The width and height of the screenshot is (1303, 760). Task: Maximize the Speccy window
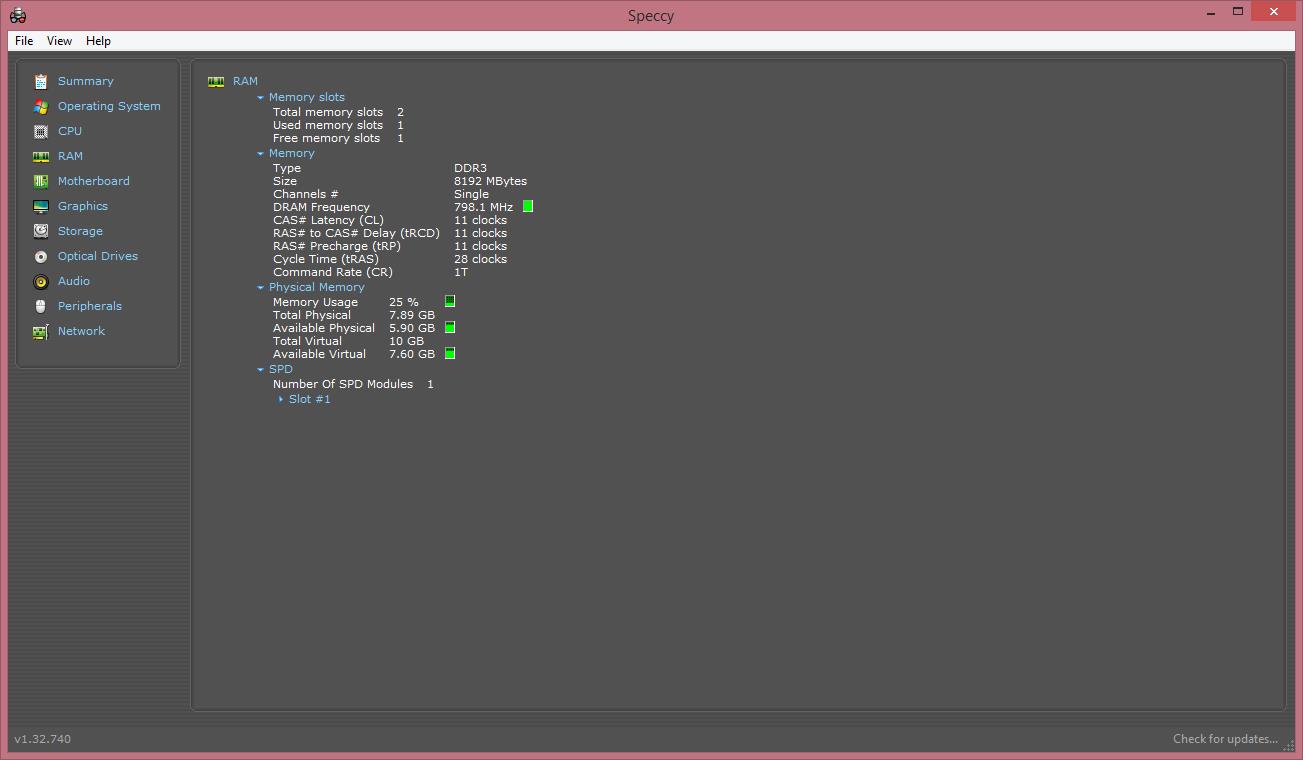point(1238,11)
